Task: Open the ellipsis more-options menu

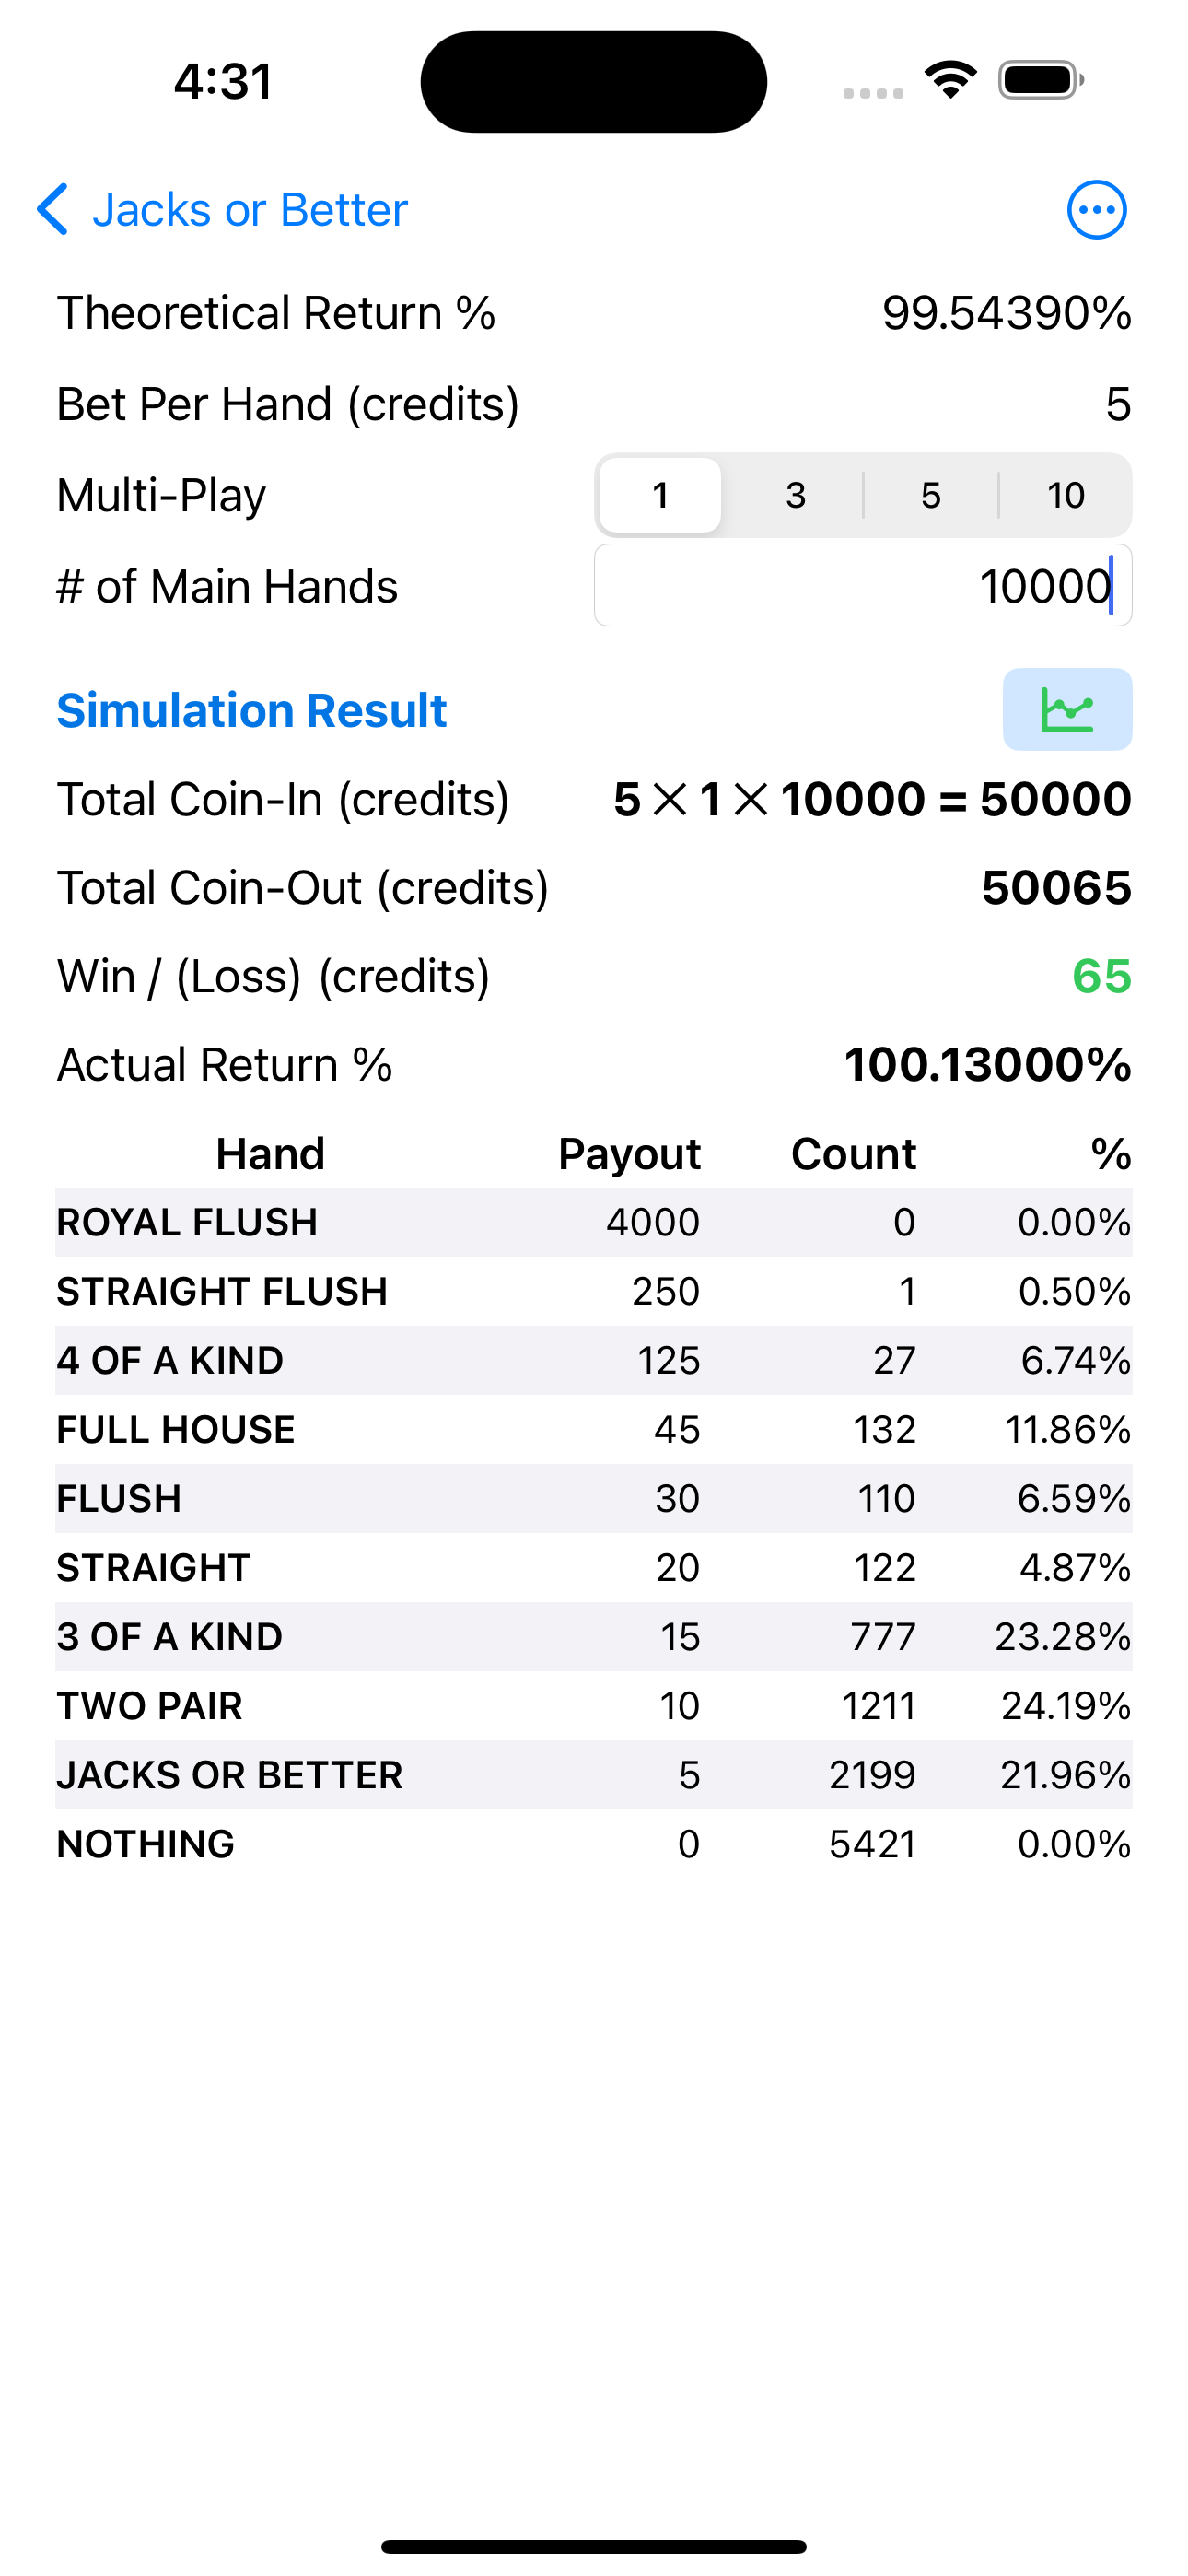Action: coord(1096,210)
